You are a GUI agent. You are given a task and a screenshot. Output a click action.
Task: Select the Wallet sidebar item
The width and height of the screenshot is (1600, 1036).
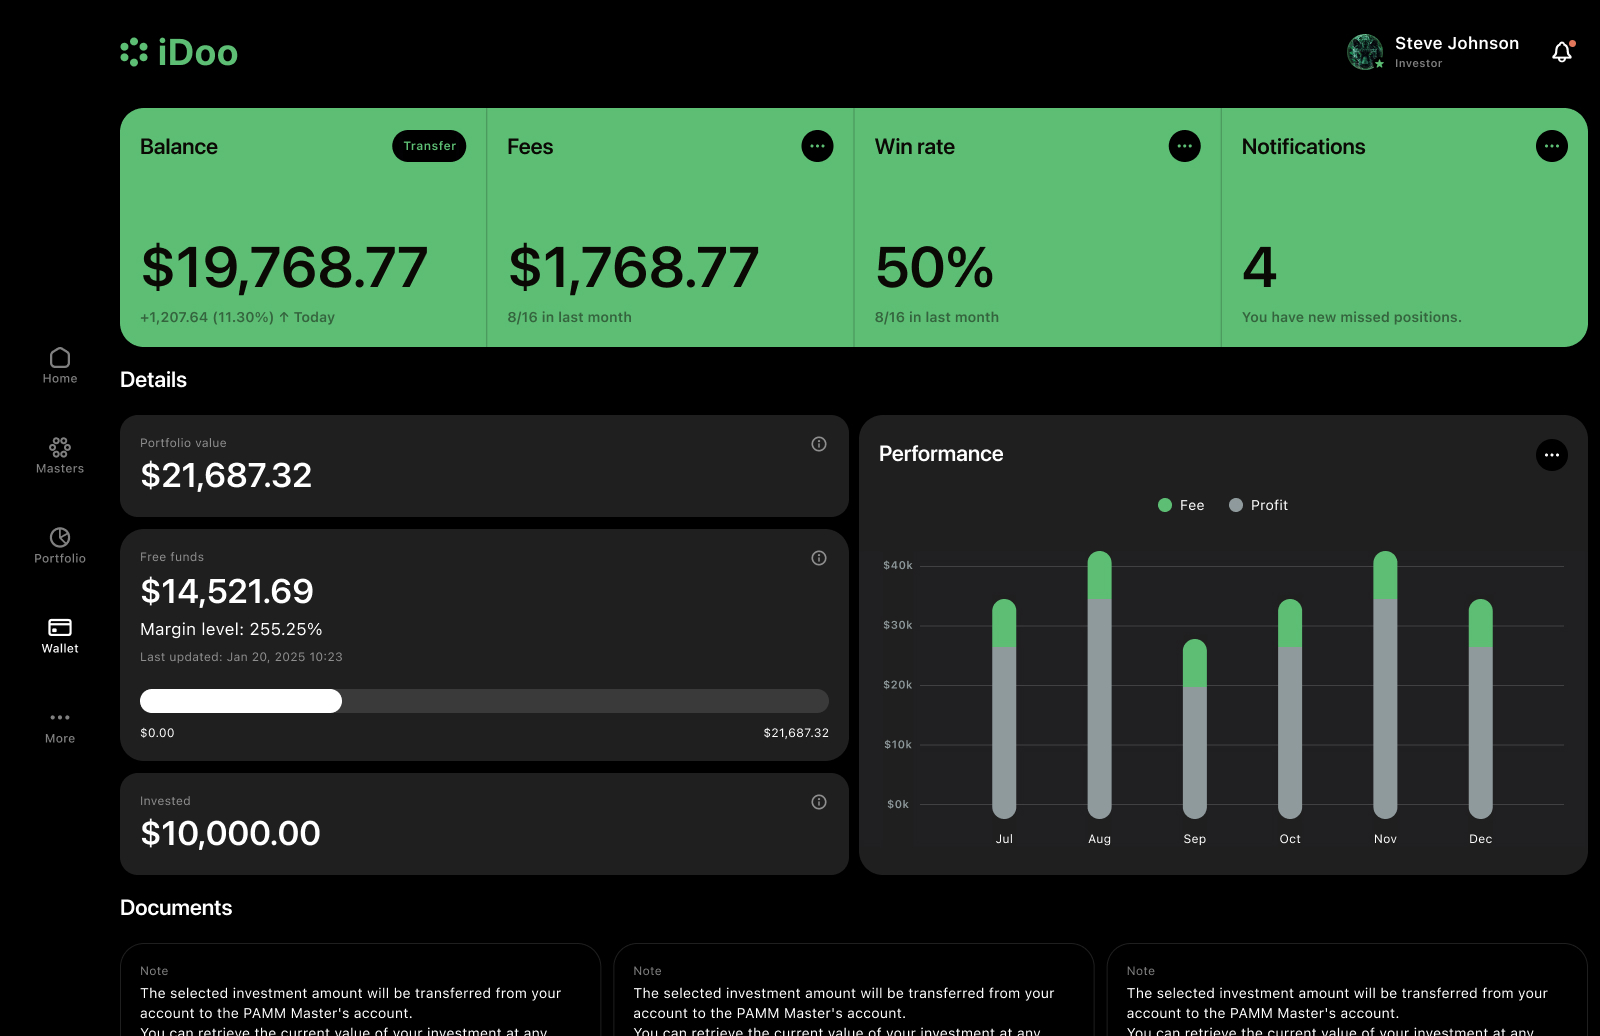click(60, 635)
